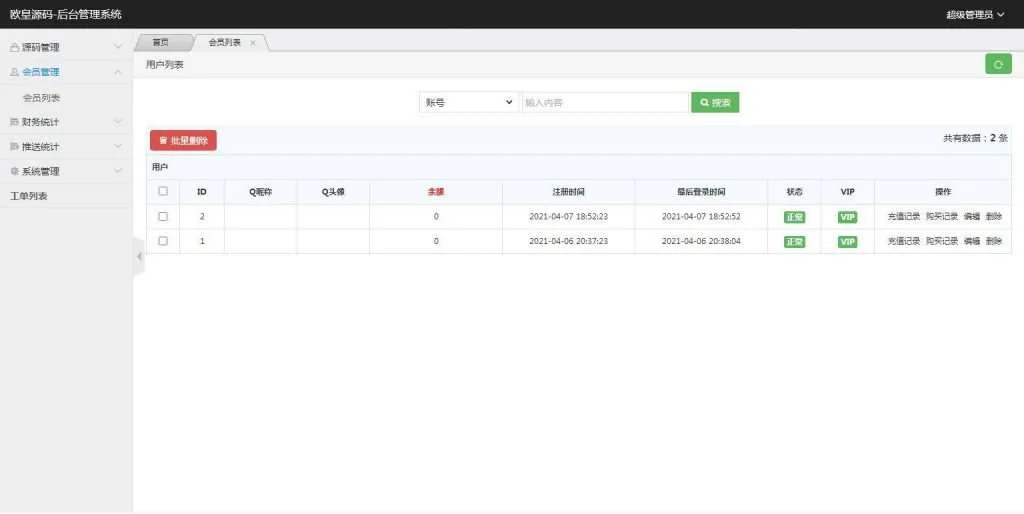Image resolution: width=1024 pixels, height=514 pixels.
Task: Open the 超级管理员 account dropdown
Action: coord(975,14)
